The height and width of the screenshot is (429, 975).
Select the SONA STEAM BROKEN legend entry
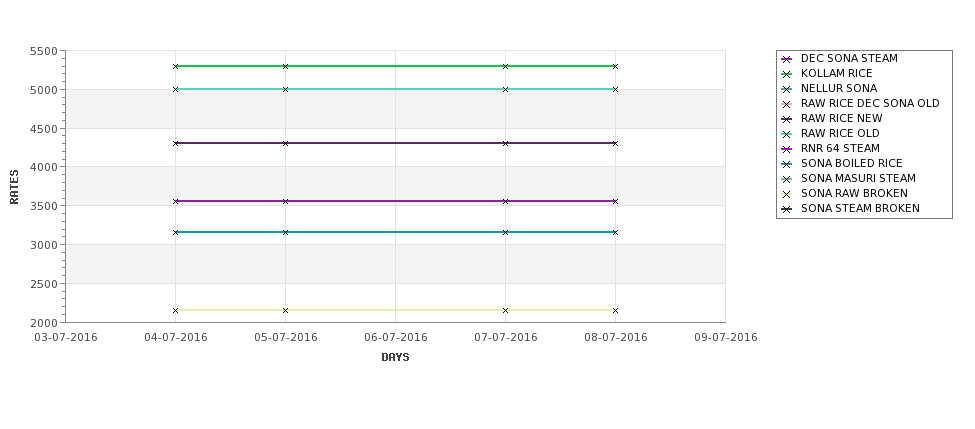coord(860,208)
